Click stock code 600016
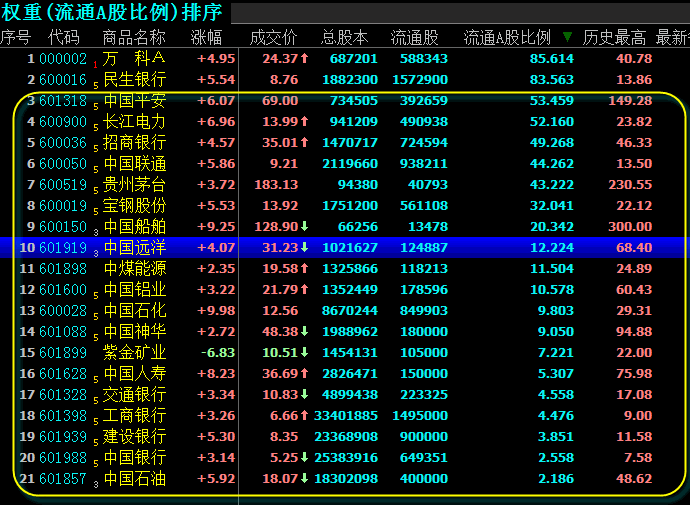690x505 pixels. pyautogui.click(x=63, y=80)
